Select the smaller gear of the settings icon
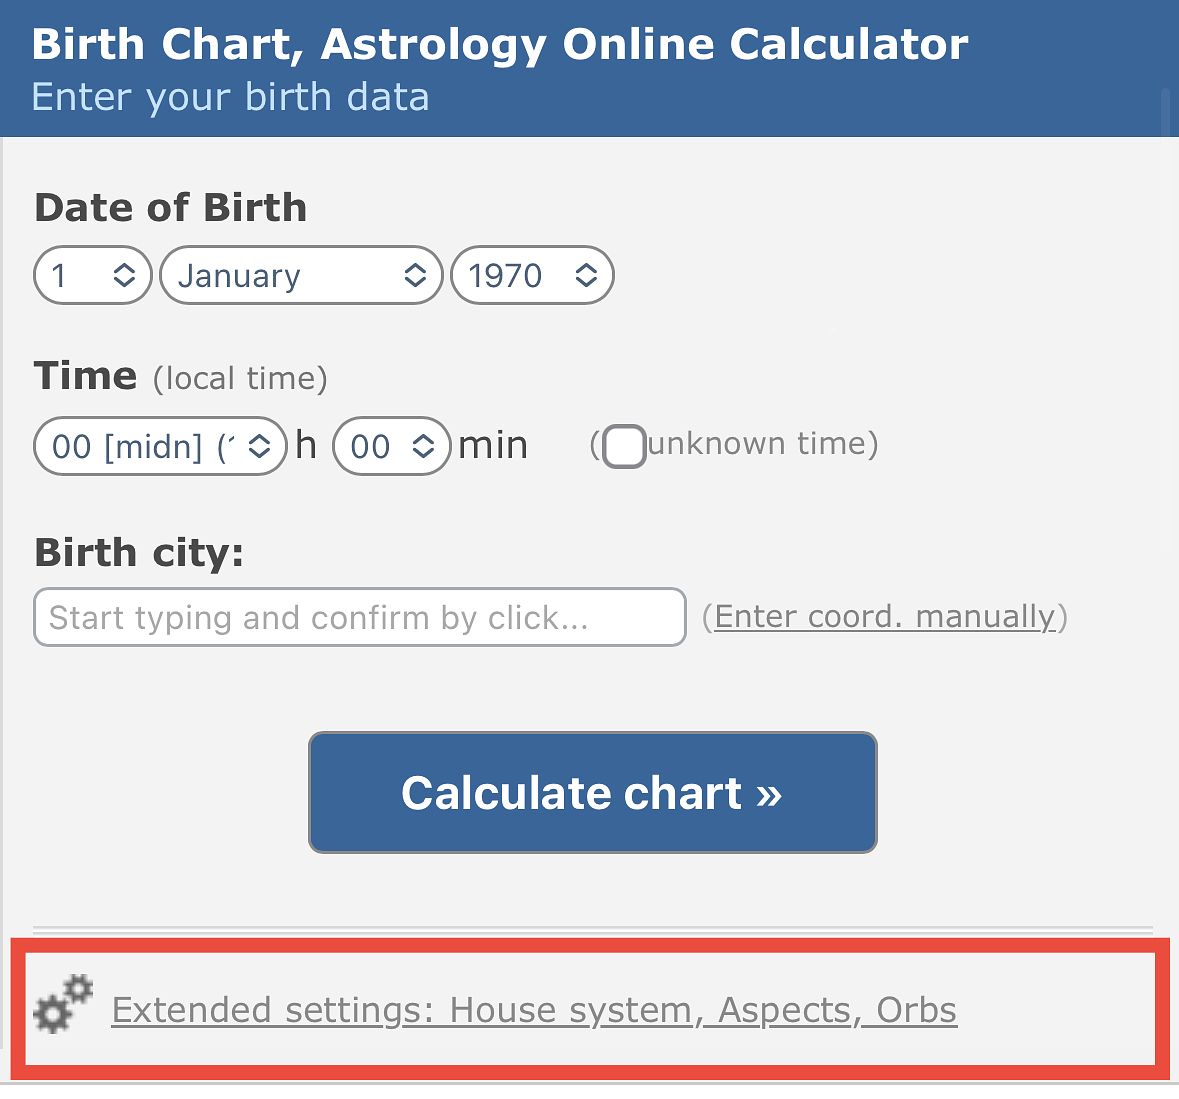1179x1099 pixels. (78, 986)
